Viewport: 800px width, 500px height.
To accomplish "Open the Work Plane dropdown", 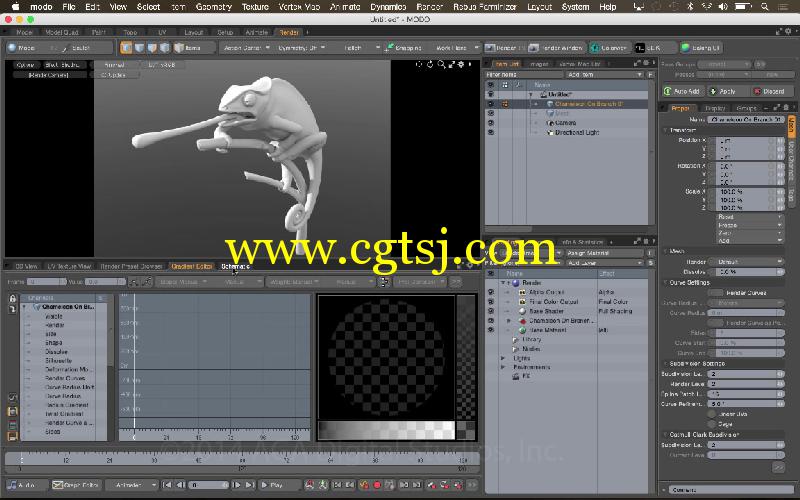I will pyautogui.click(x=456, y=48).
